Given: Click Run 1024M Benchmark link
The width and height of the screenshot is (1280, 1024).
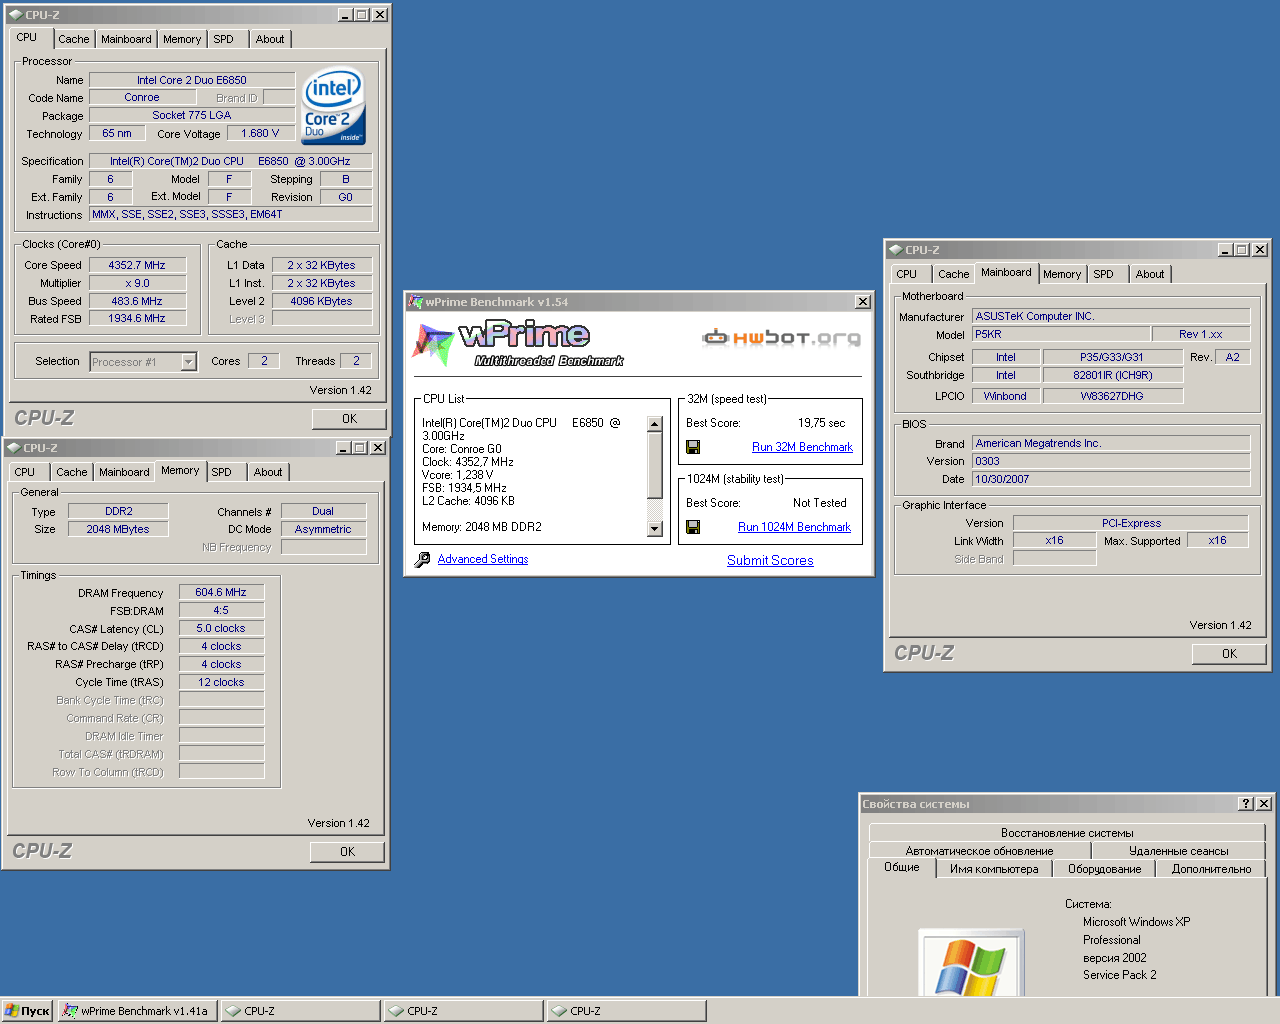Looking at the screenshot, I should click(x=794, y=527).
